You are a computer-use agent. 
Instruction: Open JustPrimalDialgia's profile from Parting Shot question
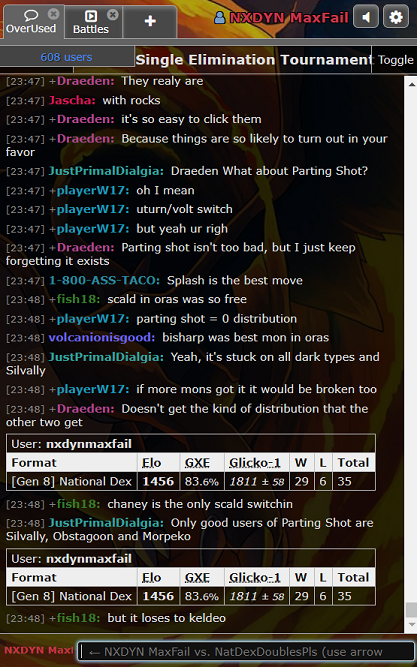tap(106, 171)
